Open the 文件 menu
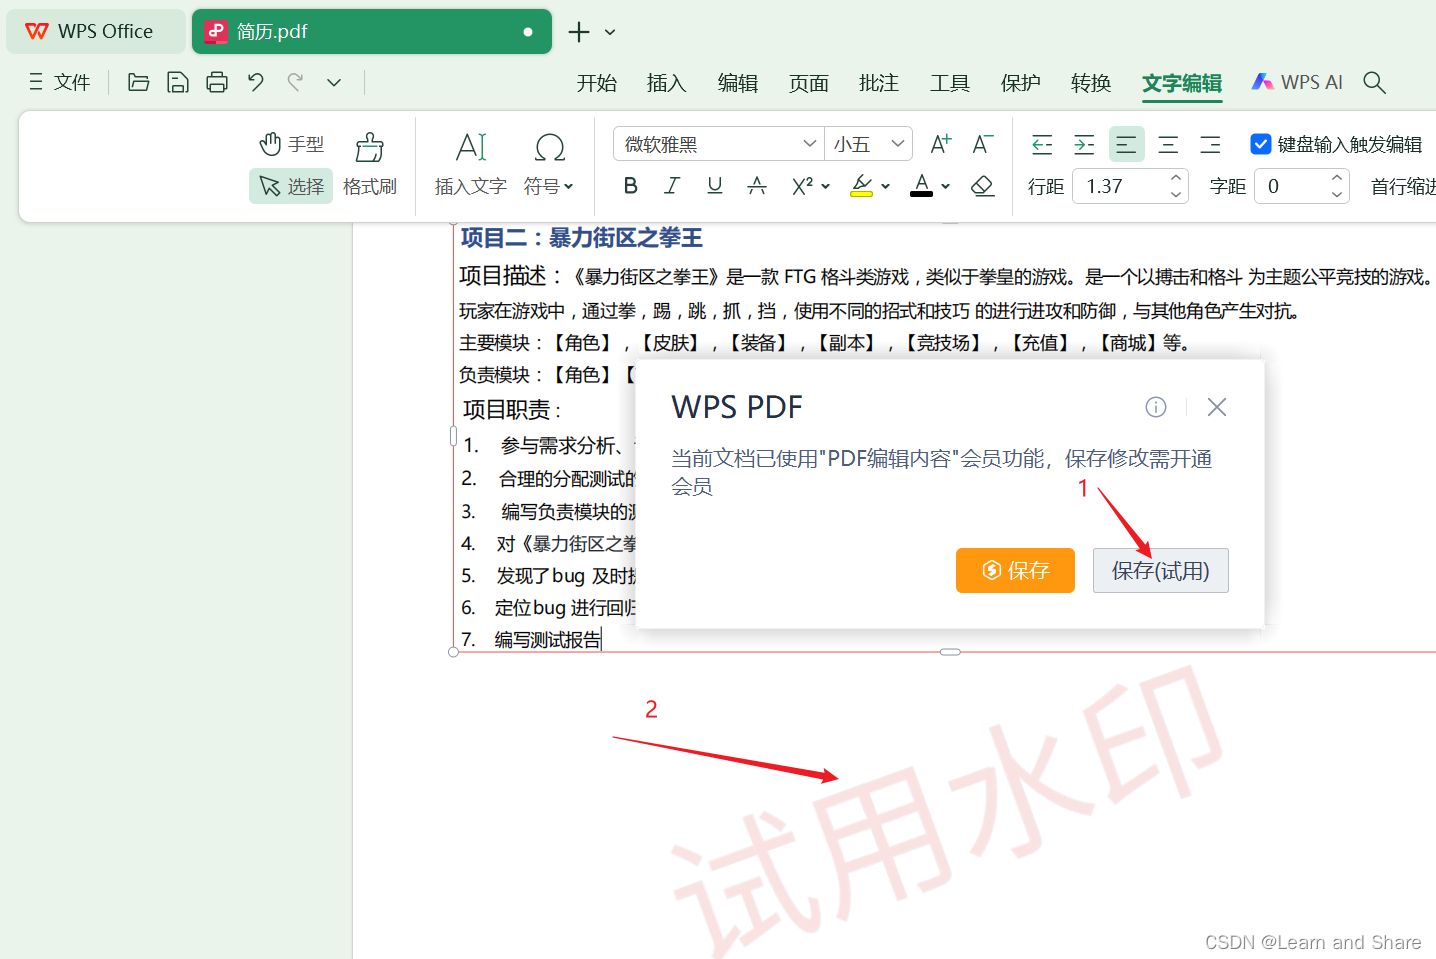The image size is (1436, 959). point(60,82)
